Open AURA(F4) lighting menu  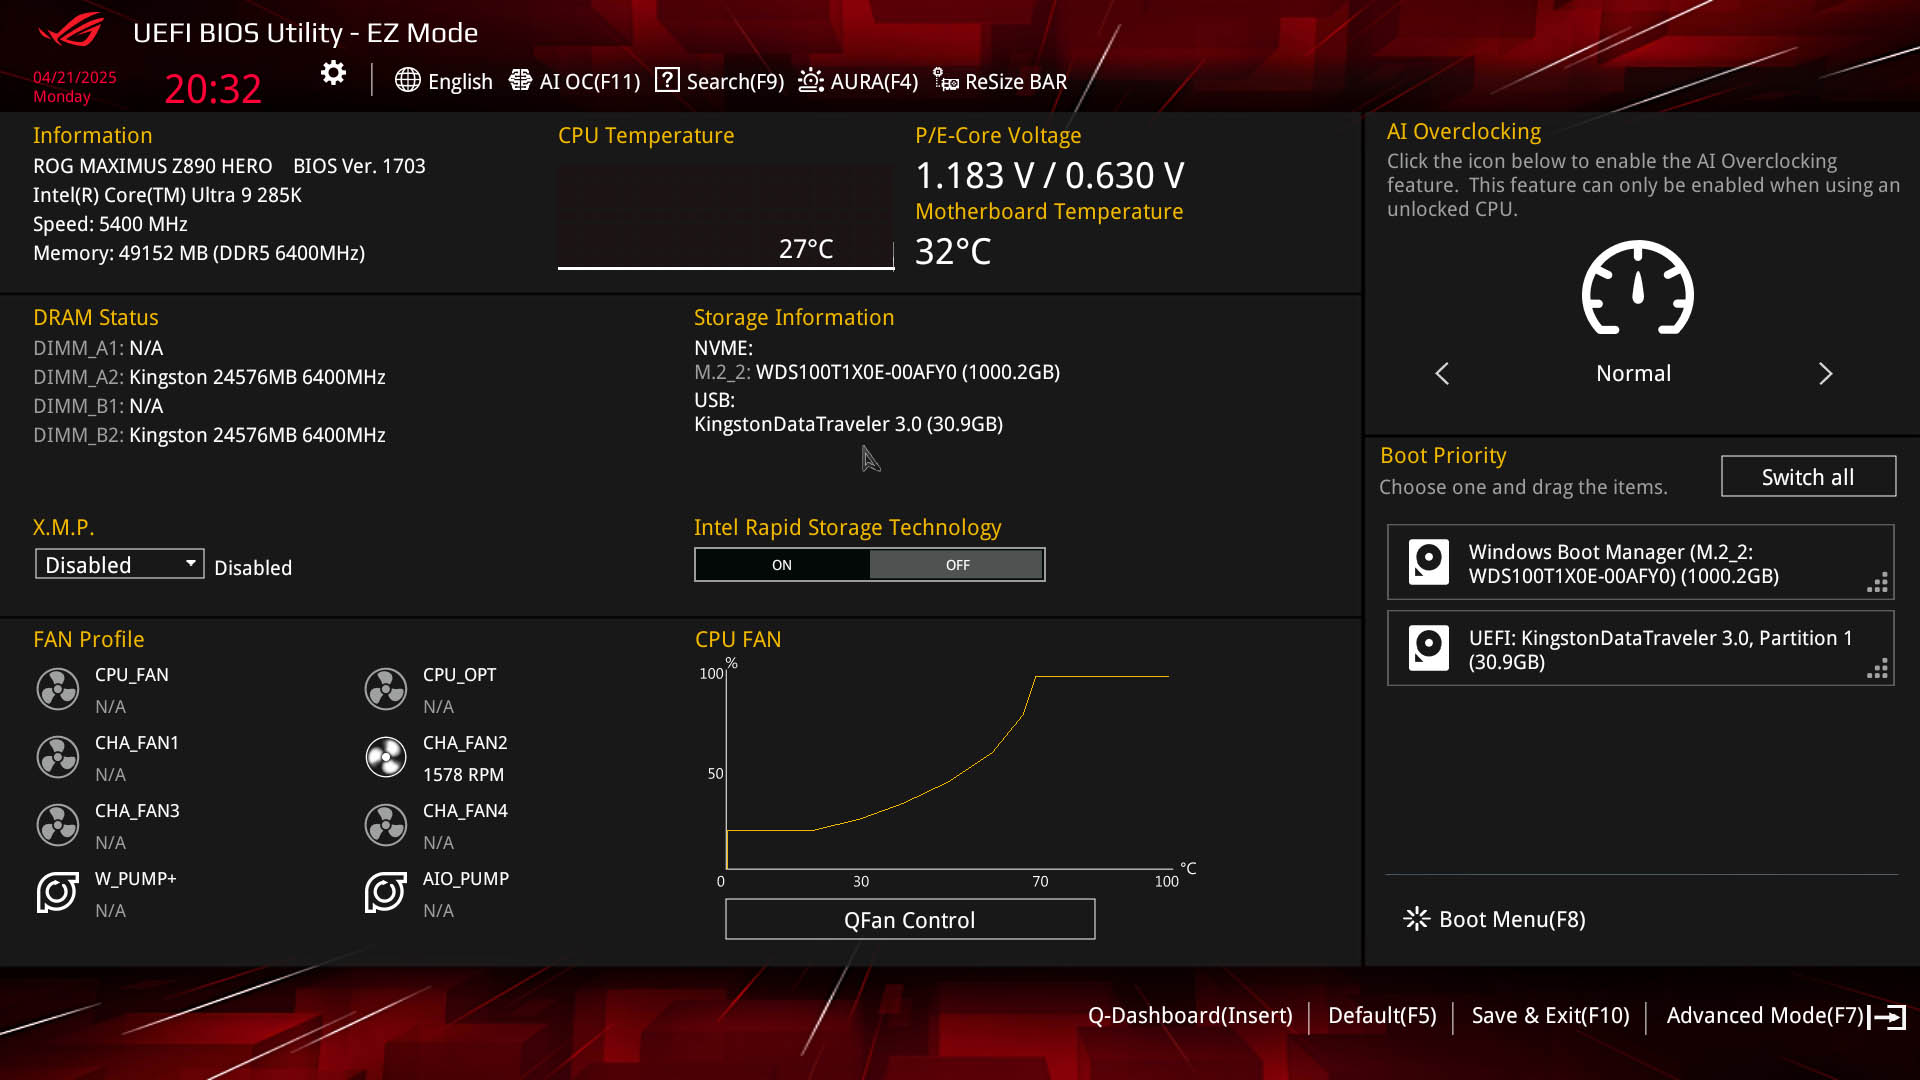pos(858,81)
